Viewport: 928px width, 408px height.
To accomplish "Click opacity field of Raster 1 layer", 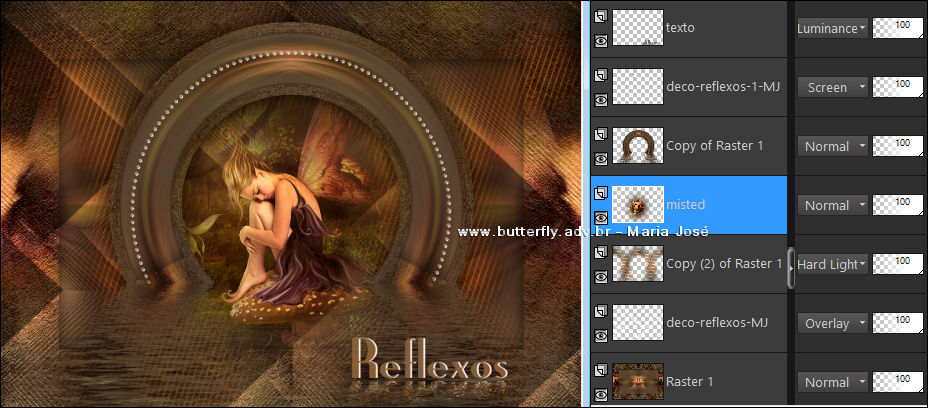I will pos(898,383).
